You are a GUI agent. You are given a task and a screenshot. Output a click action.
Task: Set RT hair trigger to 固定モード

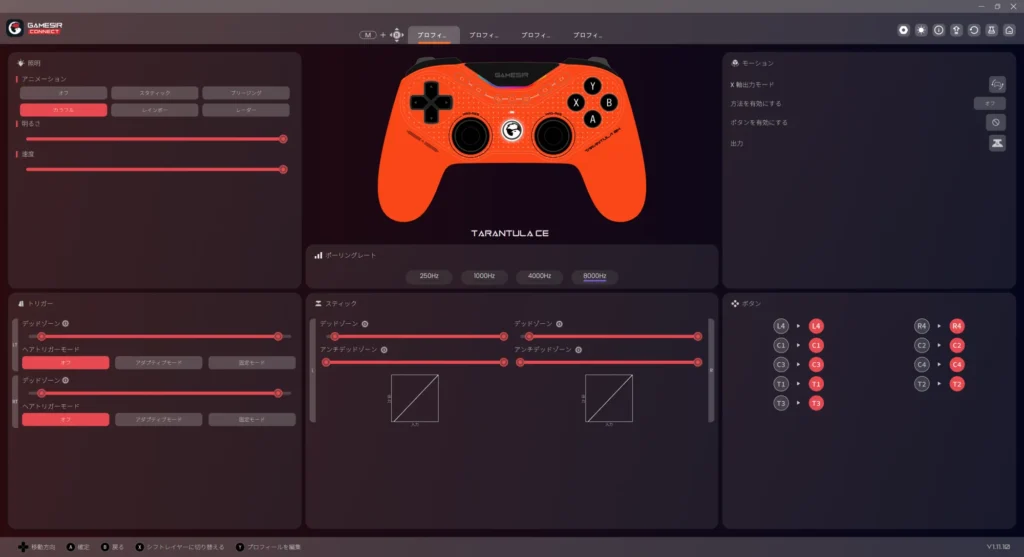point(251,419)
